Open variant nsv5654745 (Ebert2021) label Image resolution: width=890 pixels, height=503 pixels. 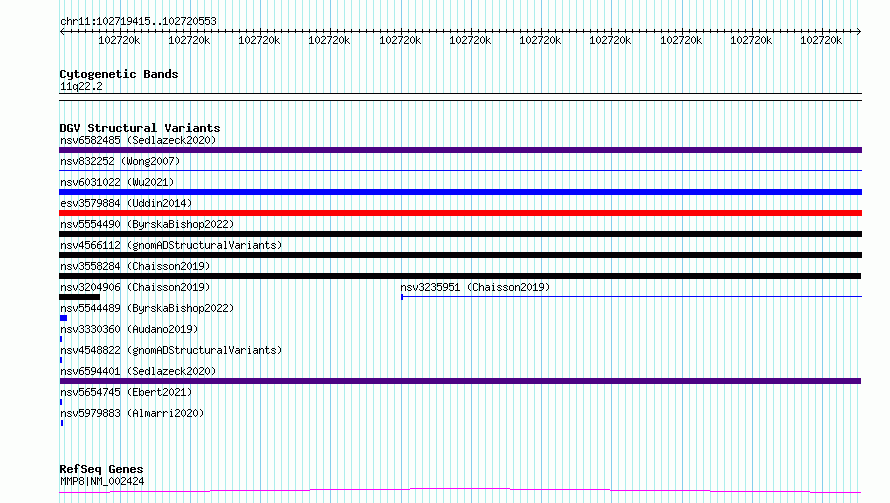(126, 392)
